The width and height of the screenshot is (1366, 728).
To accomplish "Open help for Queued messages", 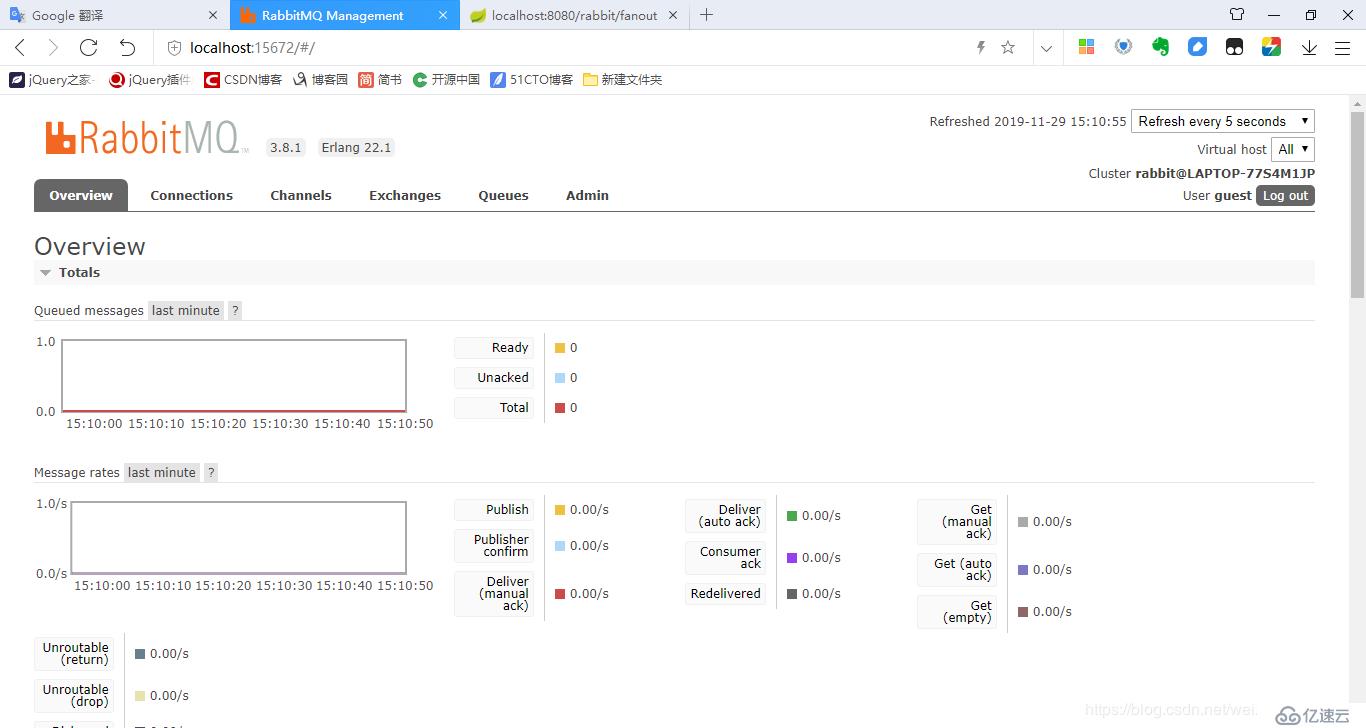I will click(x=235, y=311).
